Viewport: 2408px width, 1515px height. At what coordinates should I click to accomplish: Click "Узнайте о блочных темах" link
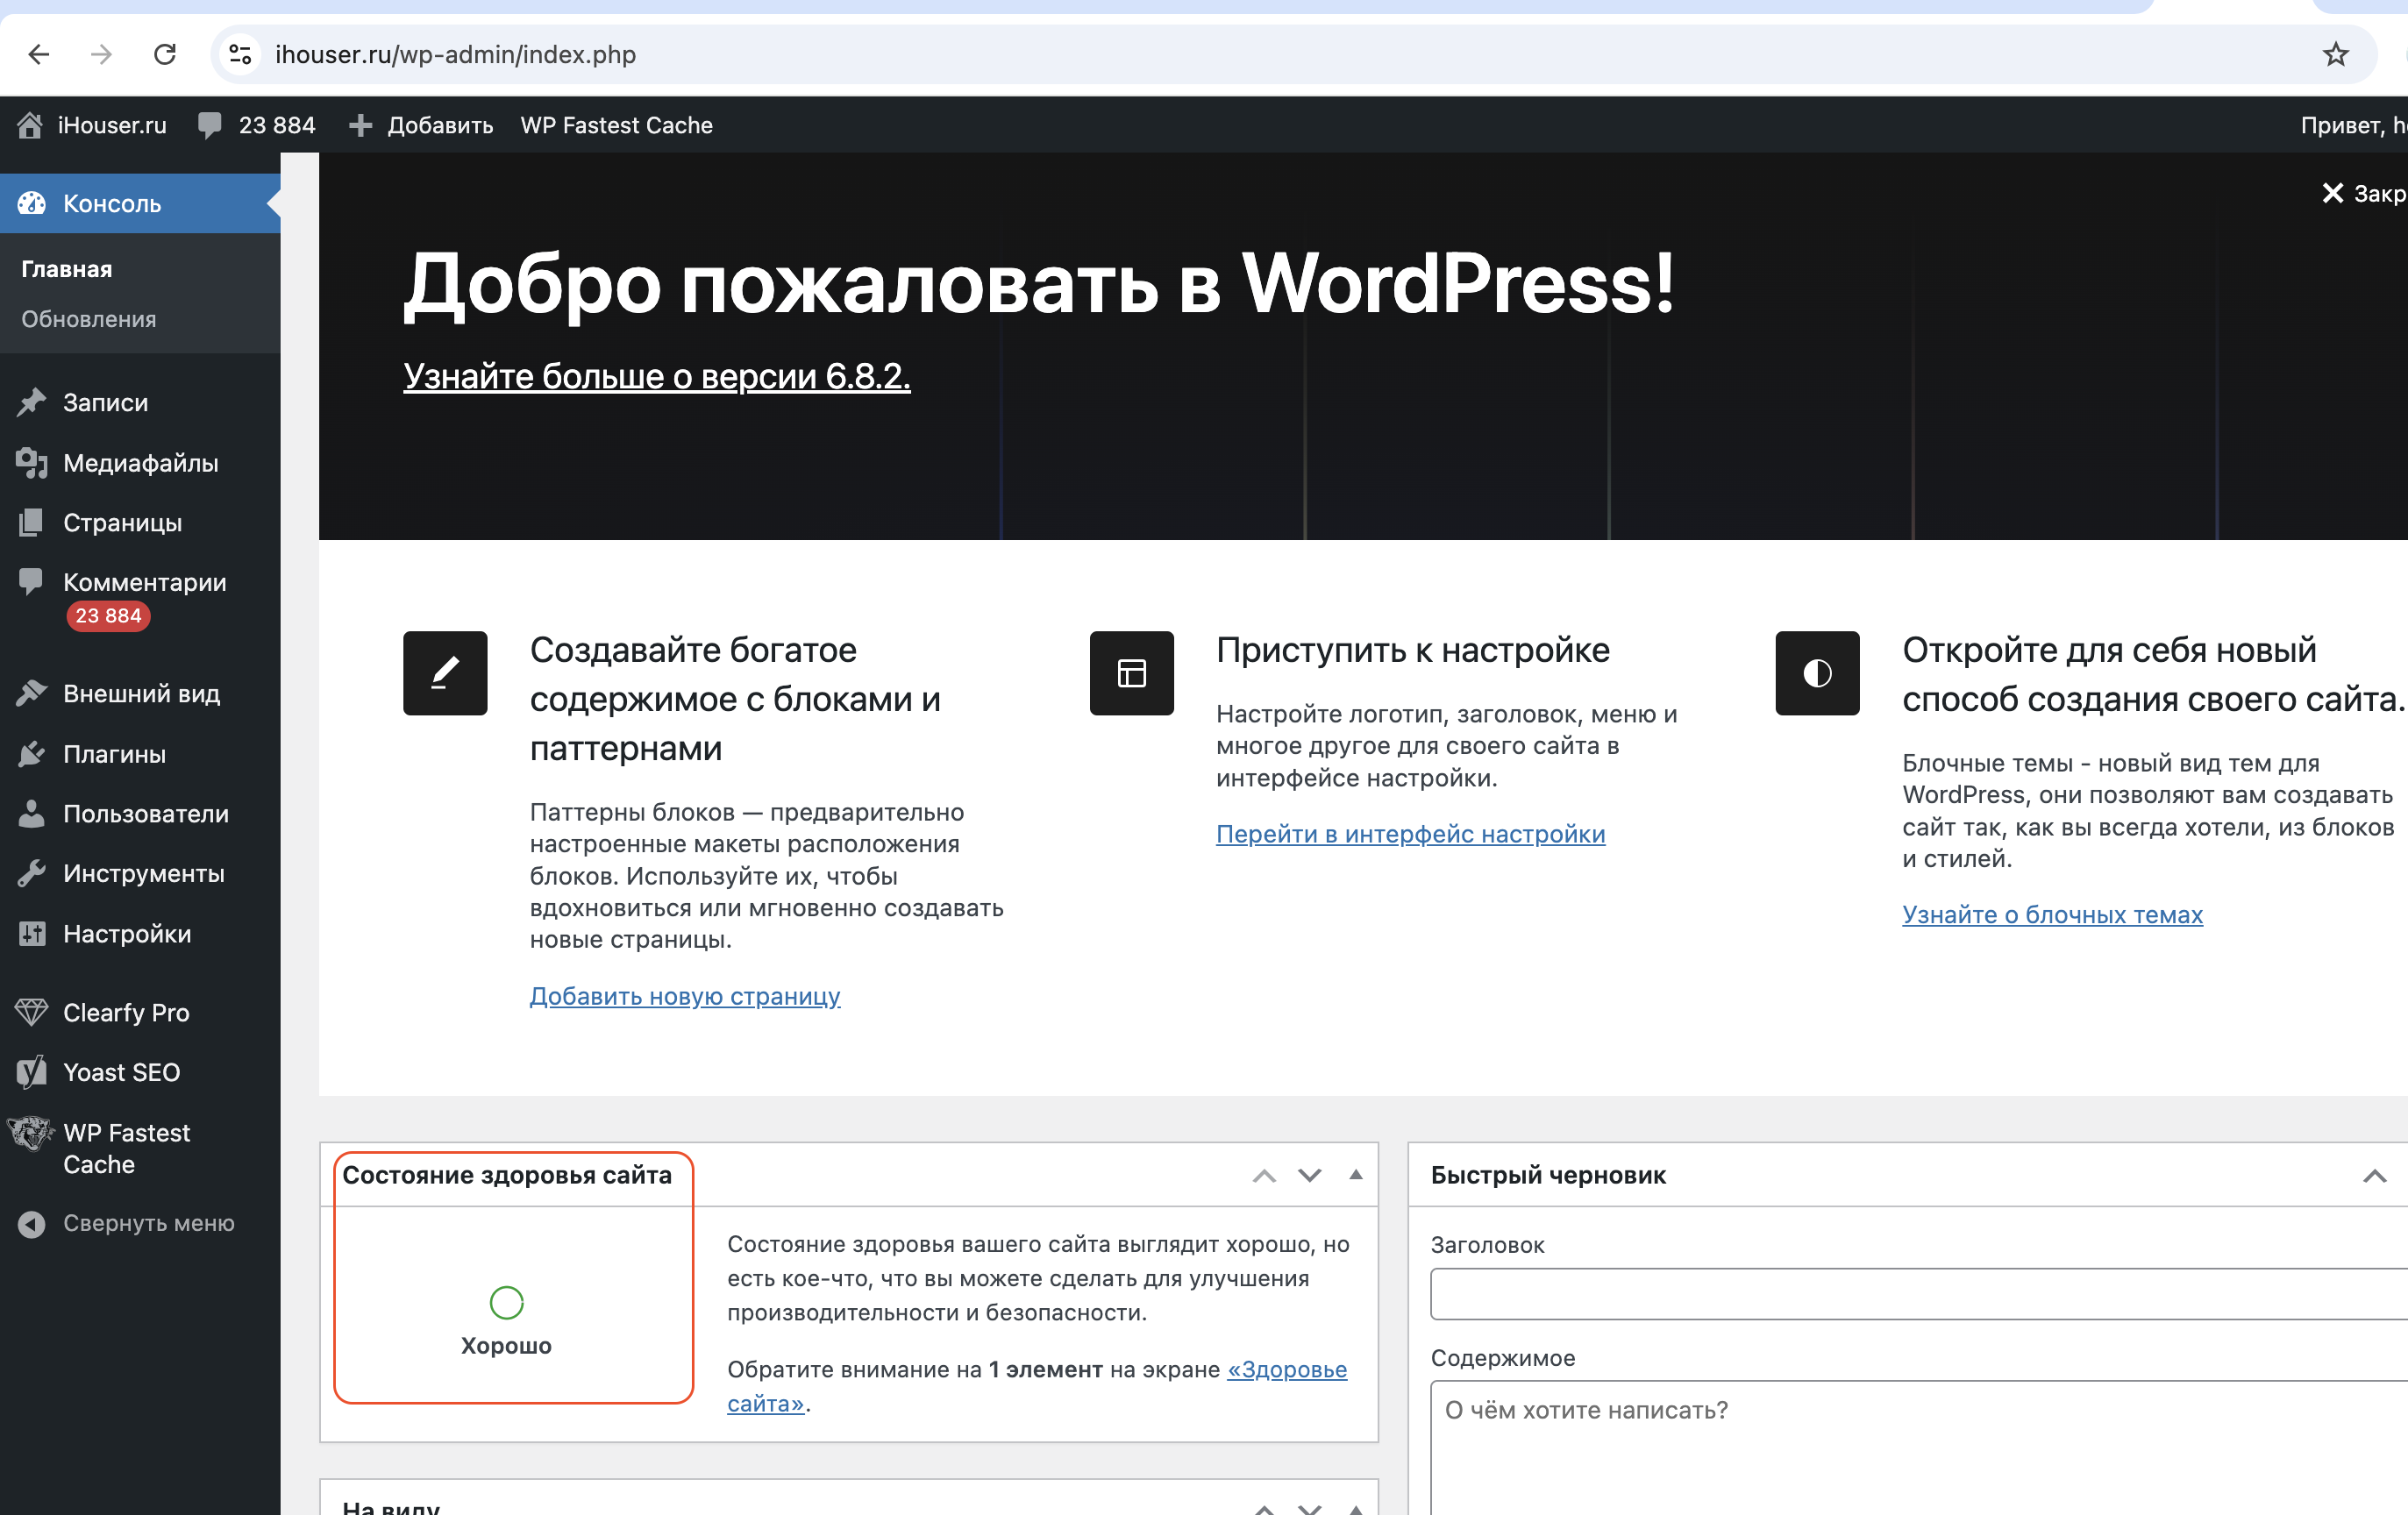2052,914
